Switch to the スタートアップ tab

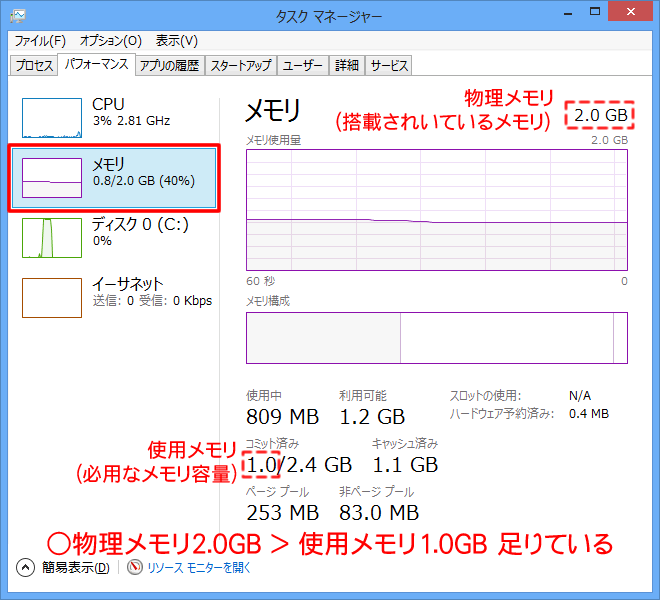point(241,66)
